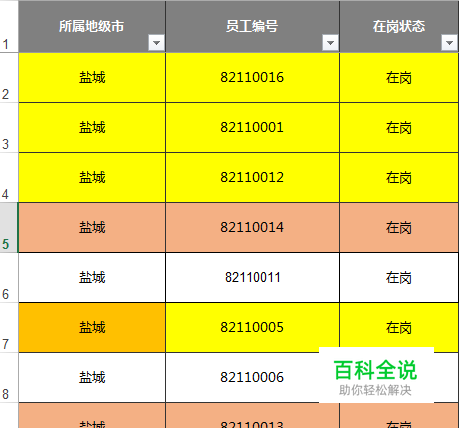Select row header 3
The image size is (459, 428).
(x=9, y=128)
